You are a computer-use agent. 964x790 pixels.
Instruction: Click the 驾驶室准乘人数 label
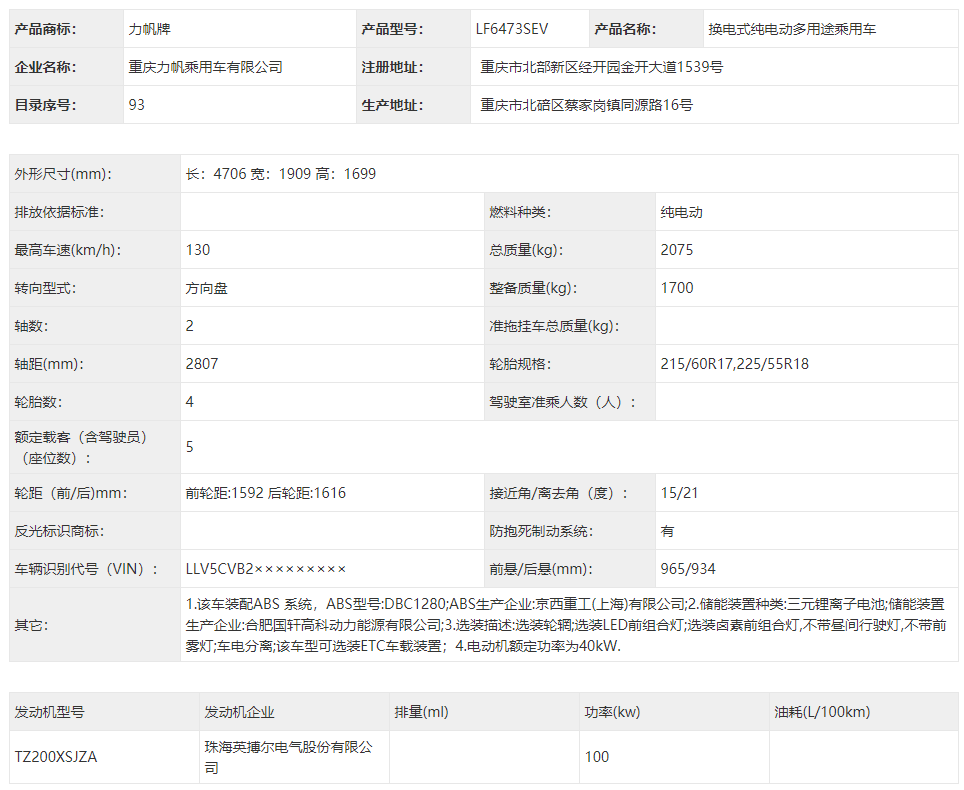[x=563, y=402]
